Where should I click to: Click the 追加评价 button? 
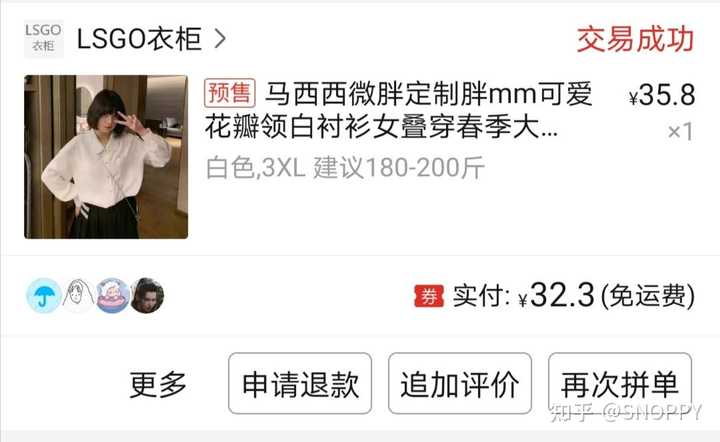click(460, 383)
